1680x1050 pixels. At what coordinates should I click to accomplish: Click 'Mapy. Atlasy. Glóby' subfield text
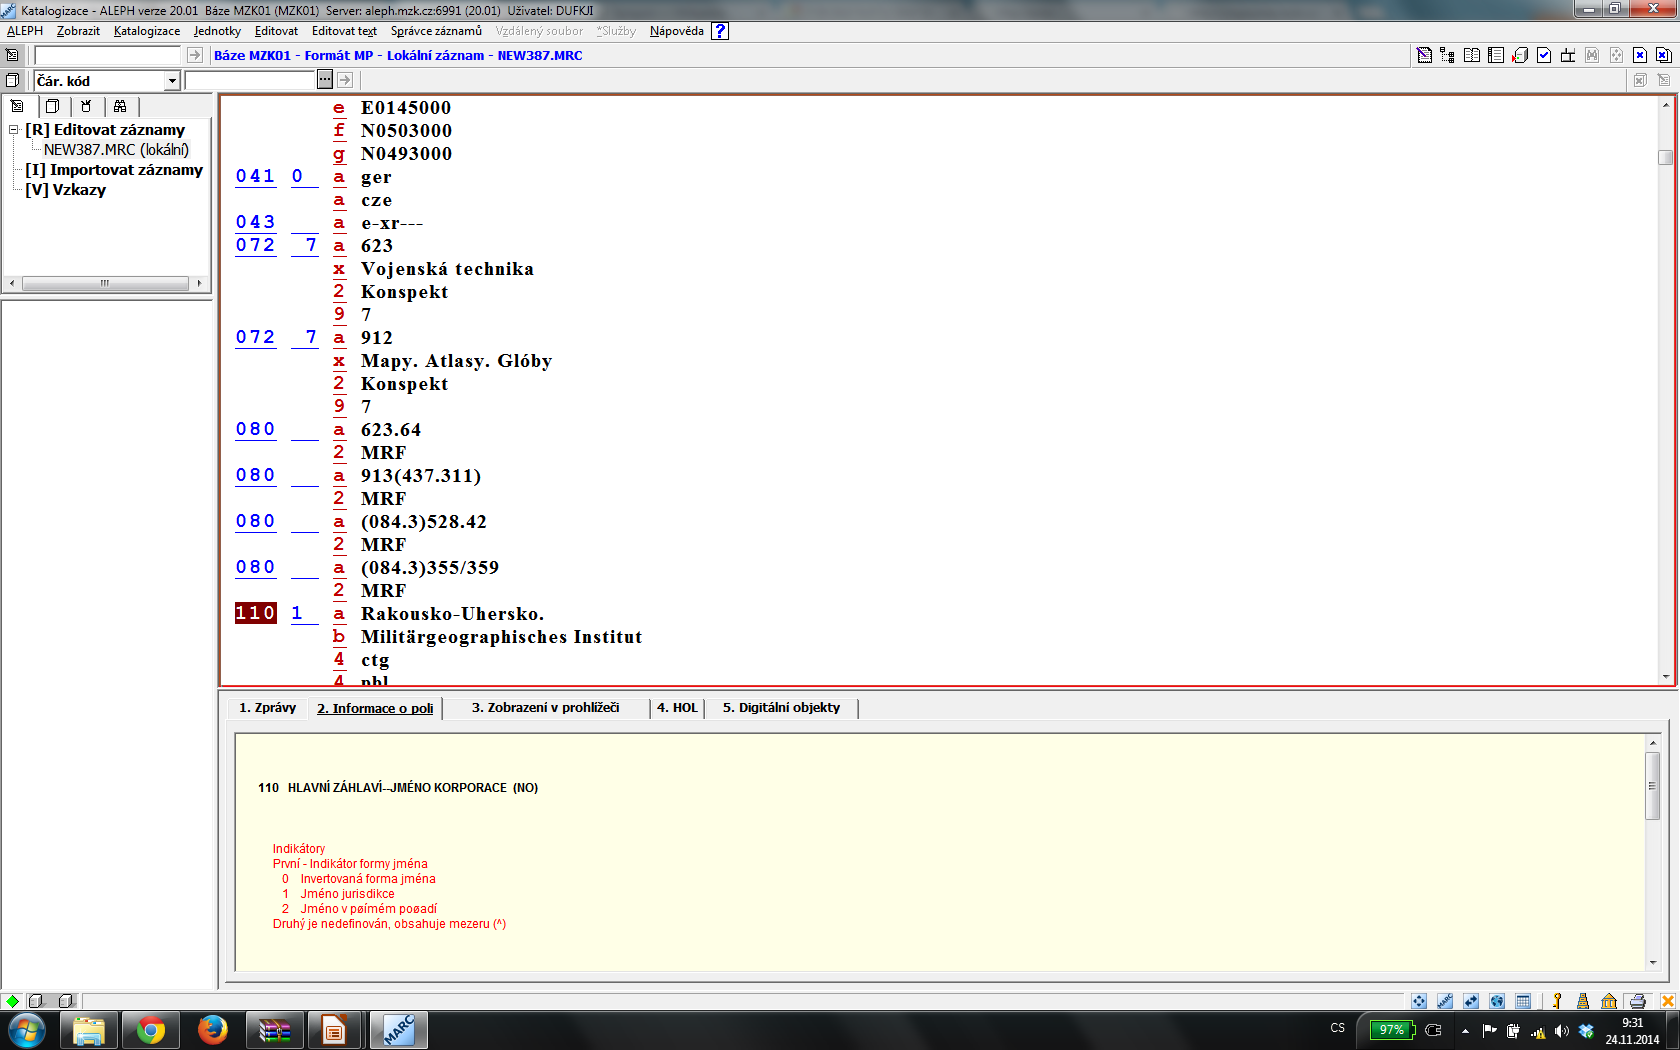pyautogui.click(x=456, y=361)
